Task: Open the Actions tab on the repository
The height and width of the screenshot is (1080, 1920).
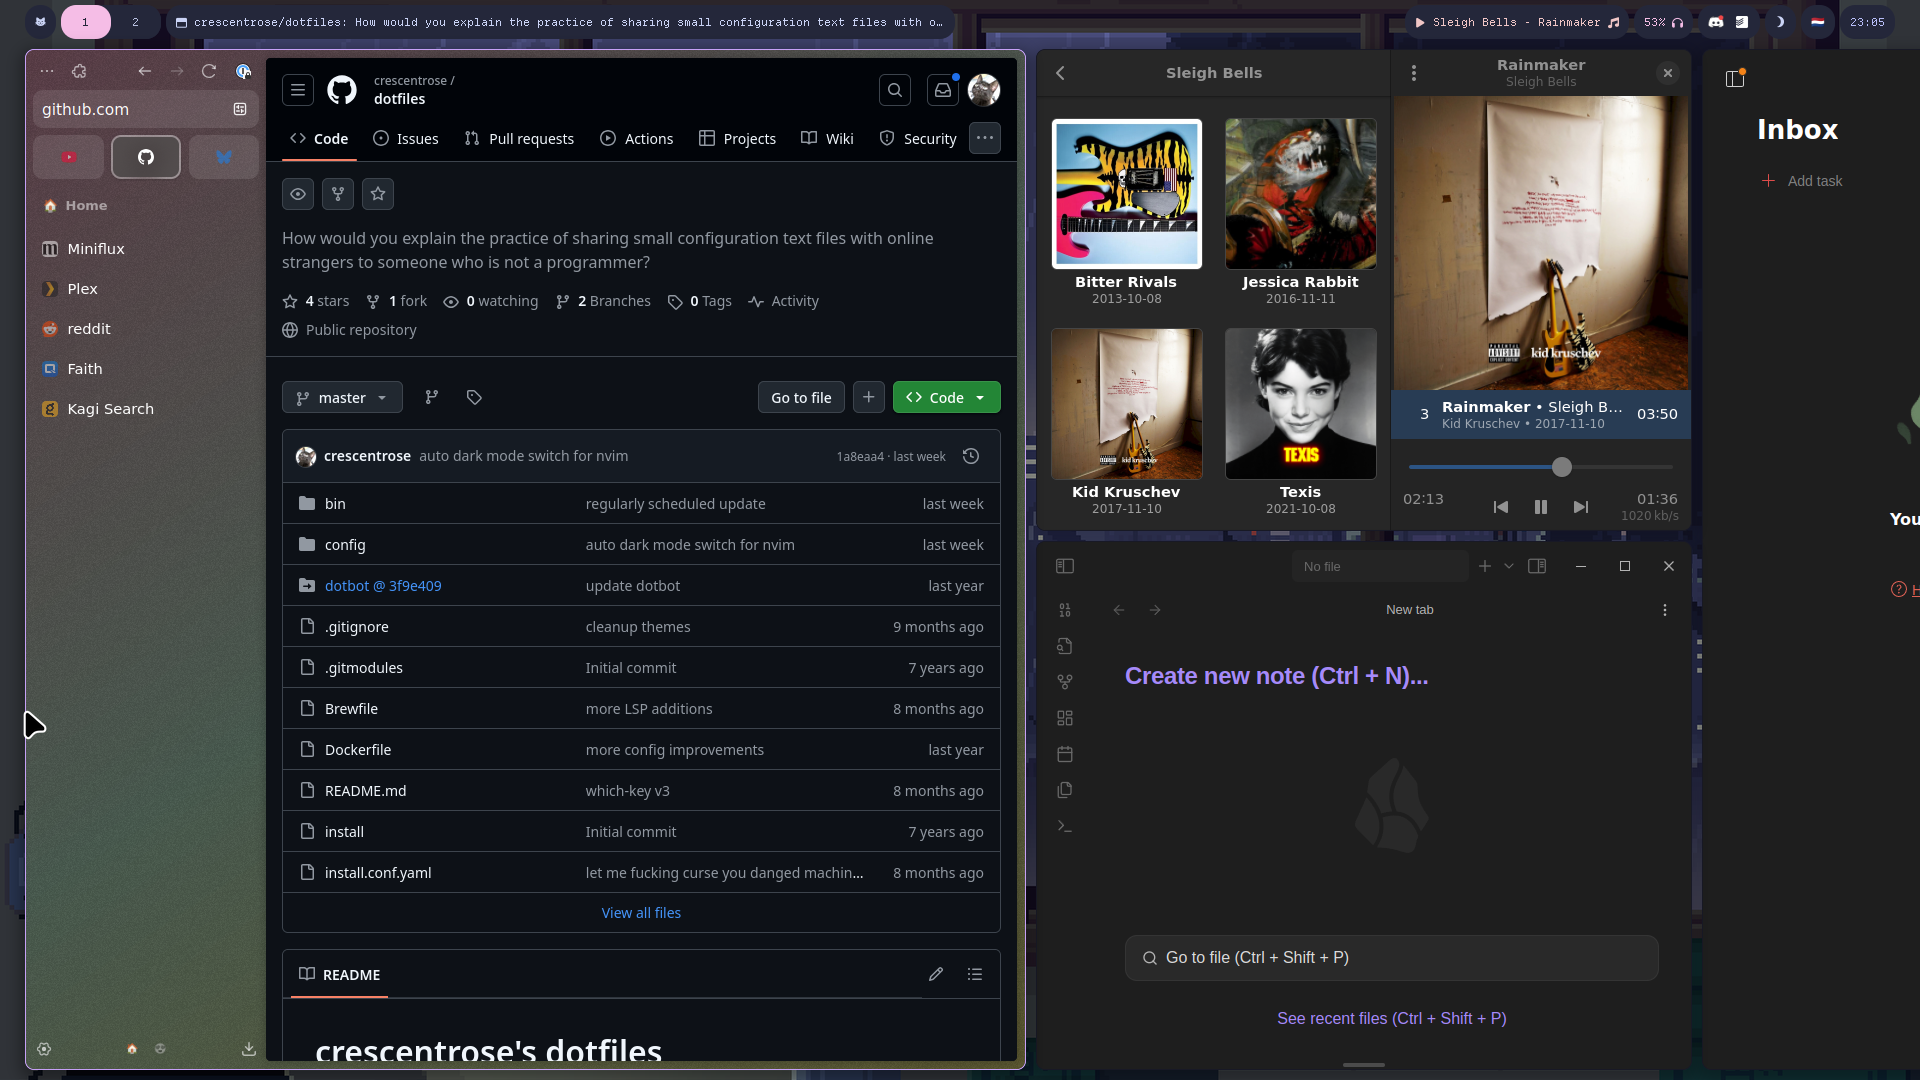Action: [636, 138]
